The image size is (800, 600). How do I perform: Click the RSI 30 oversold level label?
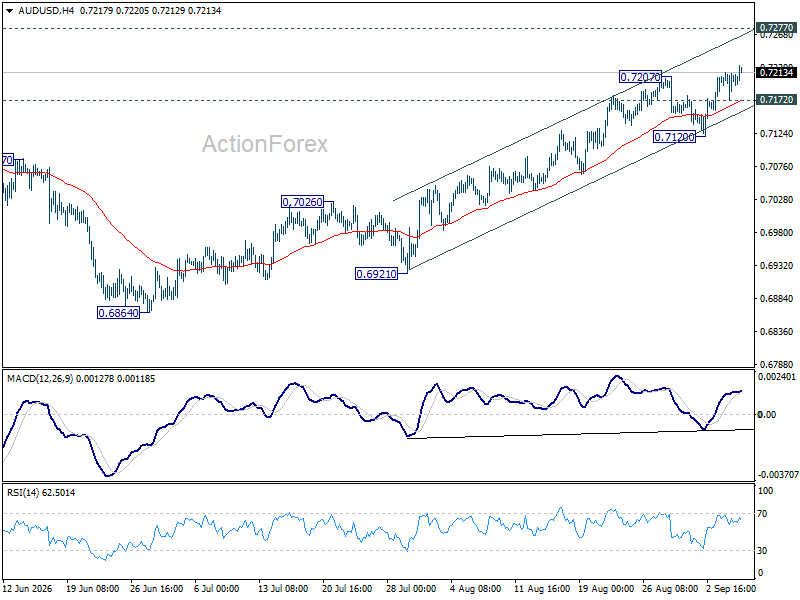(x=762, y=551)
